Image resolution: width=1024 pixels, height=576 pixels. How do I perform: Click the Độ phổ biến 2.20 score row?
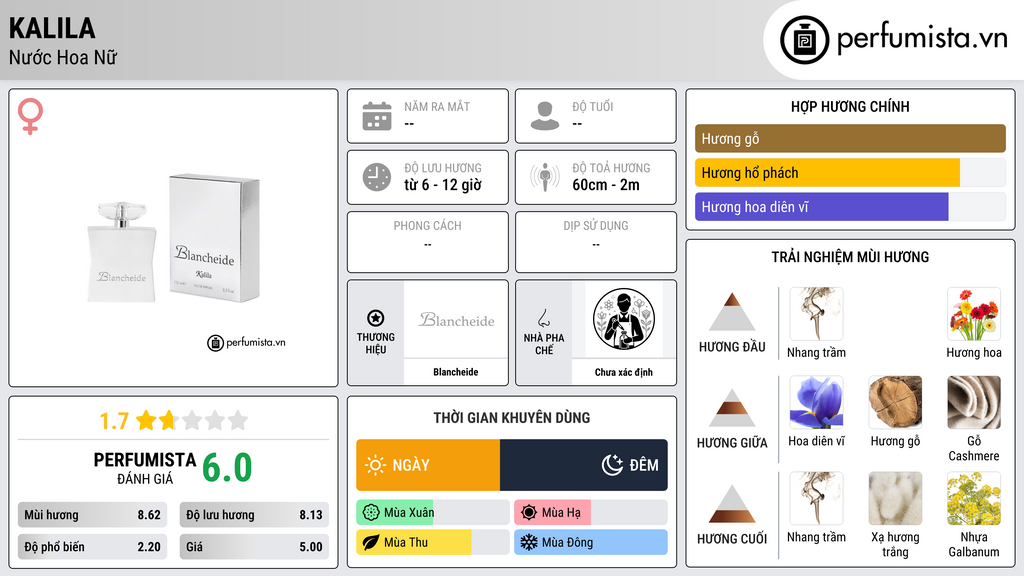93,547
